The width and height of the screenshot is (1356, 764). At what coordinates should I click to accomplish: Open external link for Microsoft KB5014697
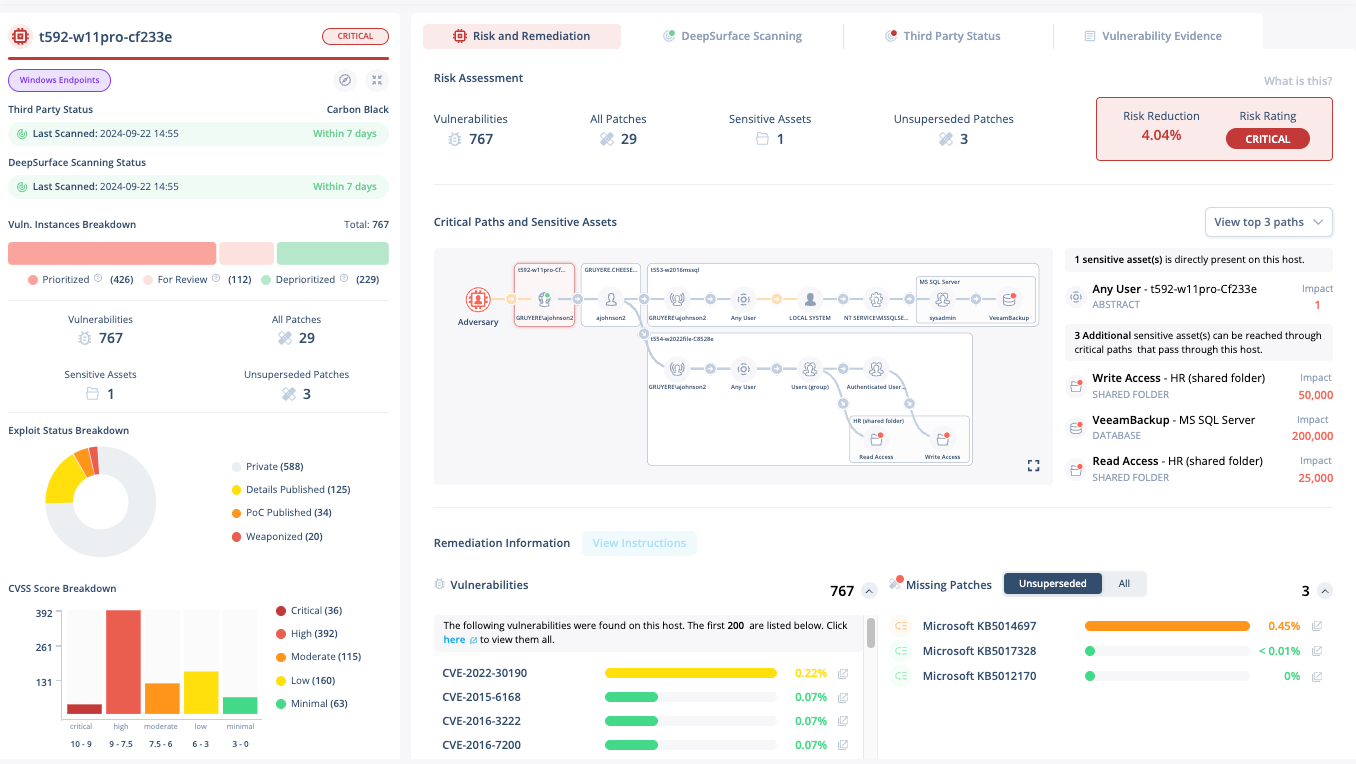tap(1317, 627)
